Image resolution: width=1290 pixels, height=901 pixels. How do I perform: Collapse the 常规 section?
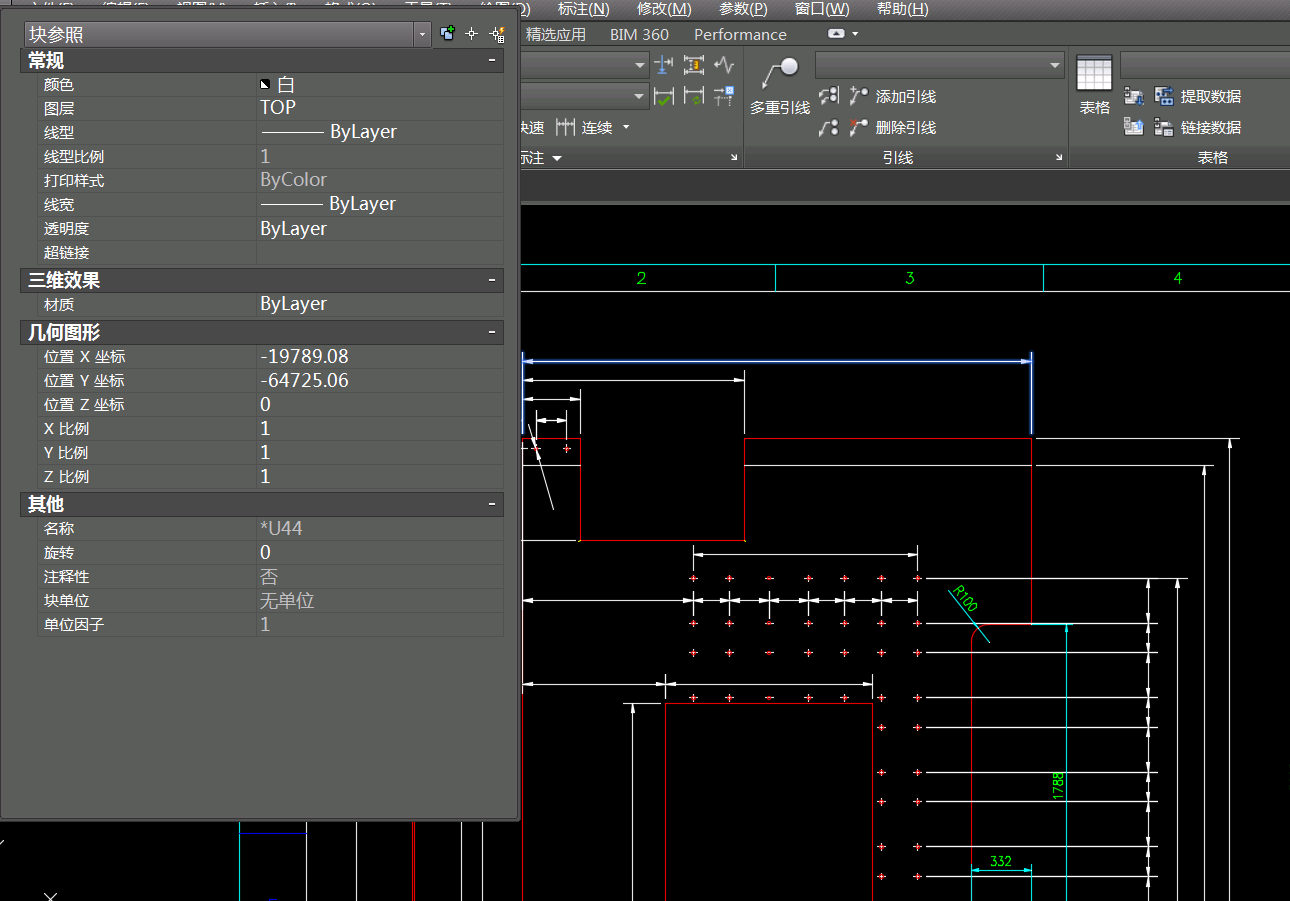(x=492, y=61)
